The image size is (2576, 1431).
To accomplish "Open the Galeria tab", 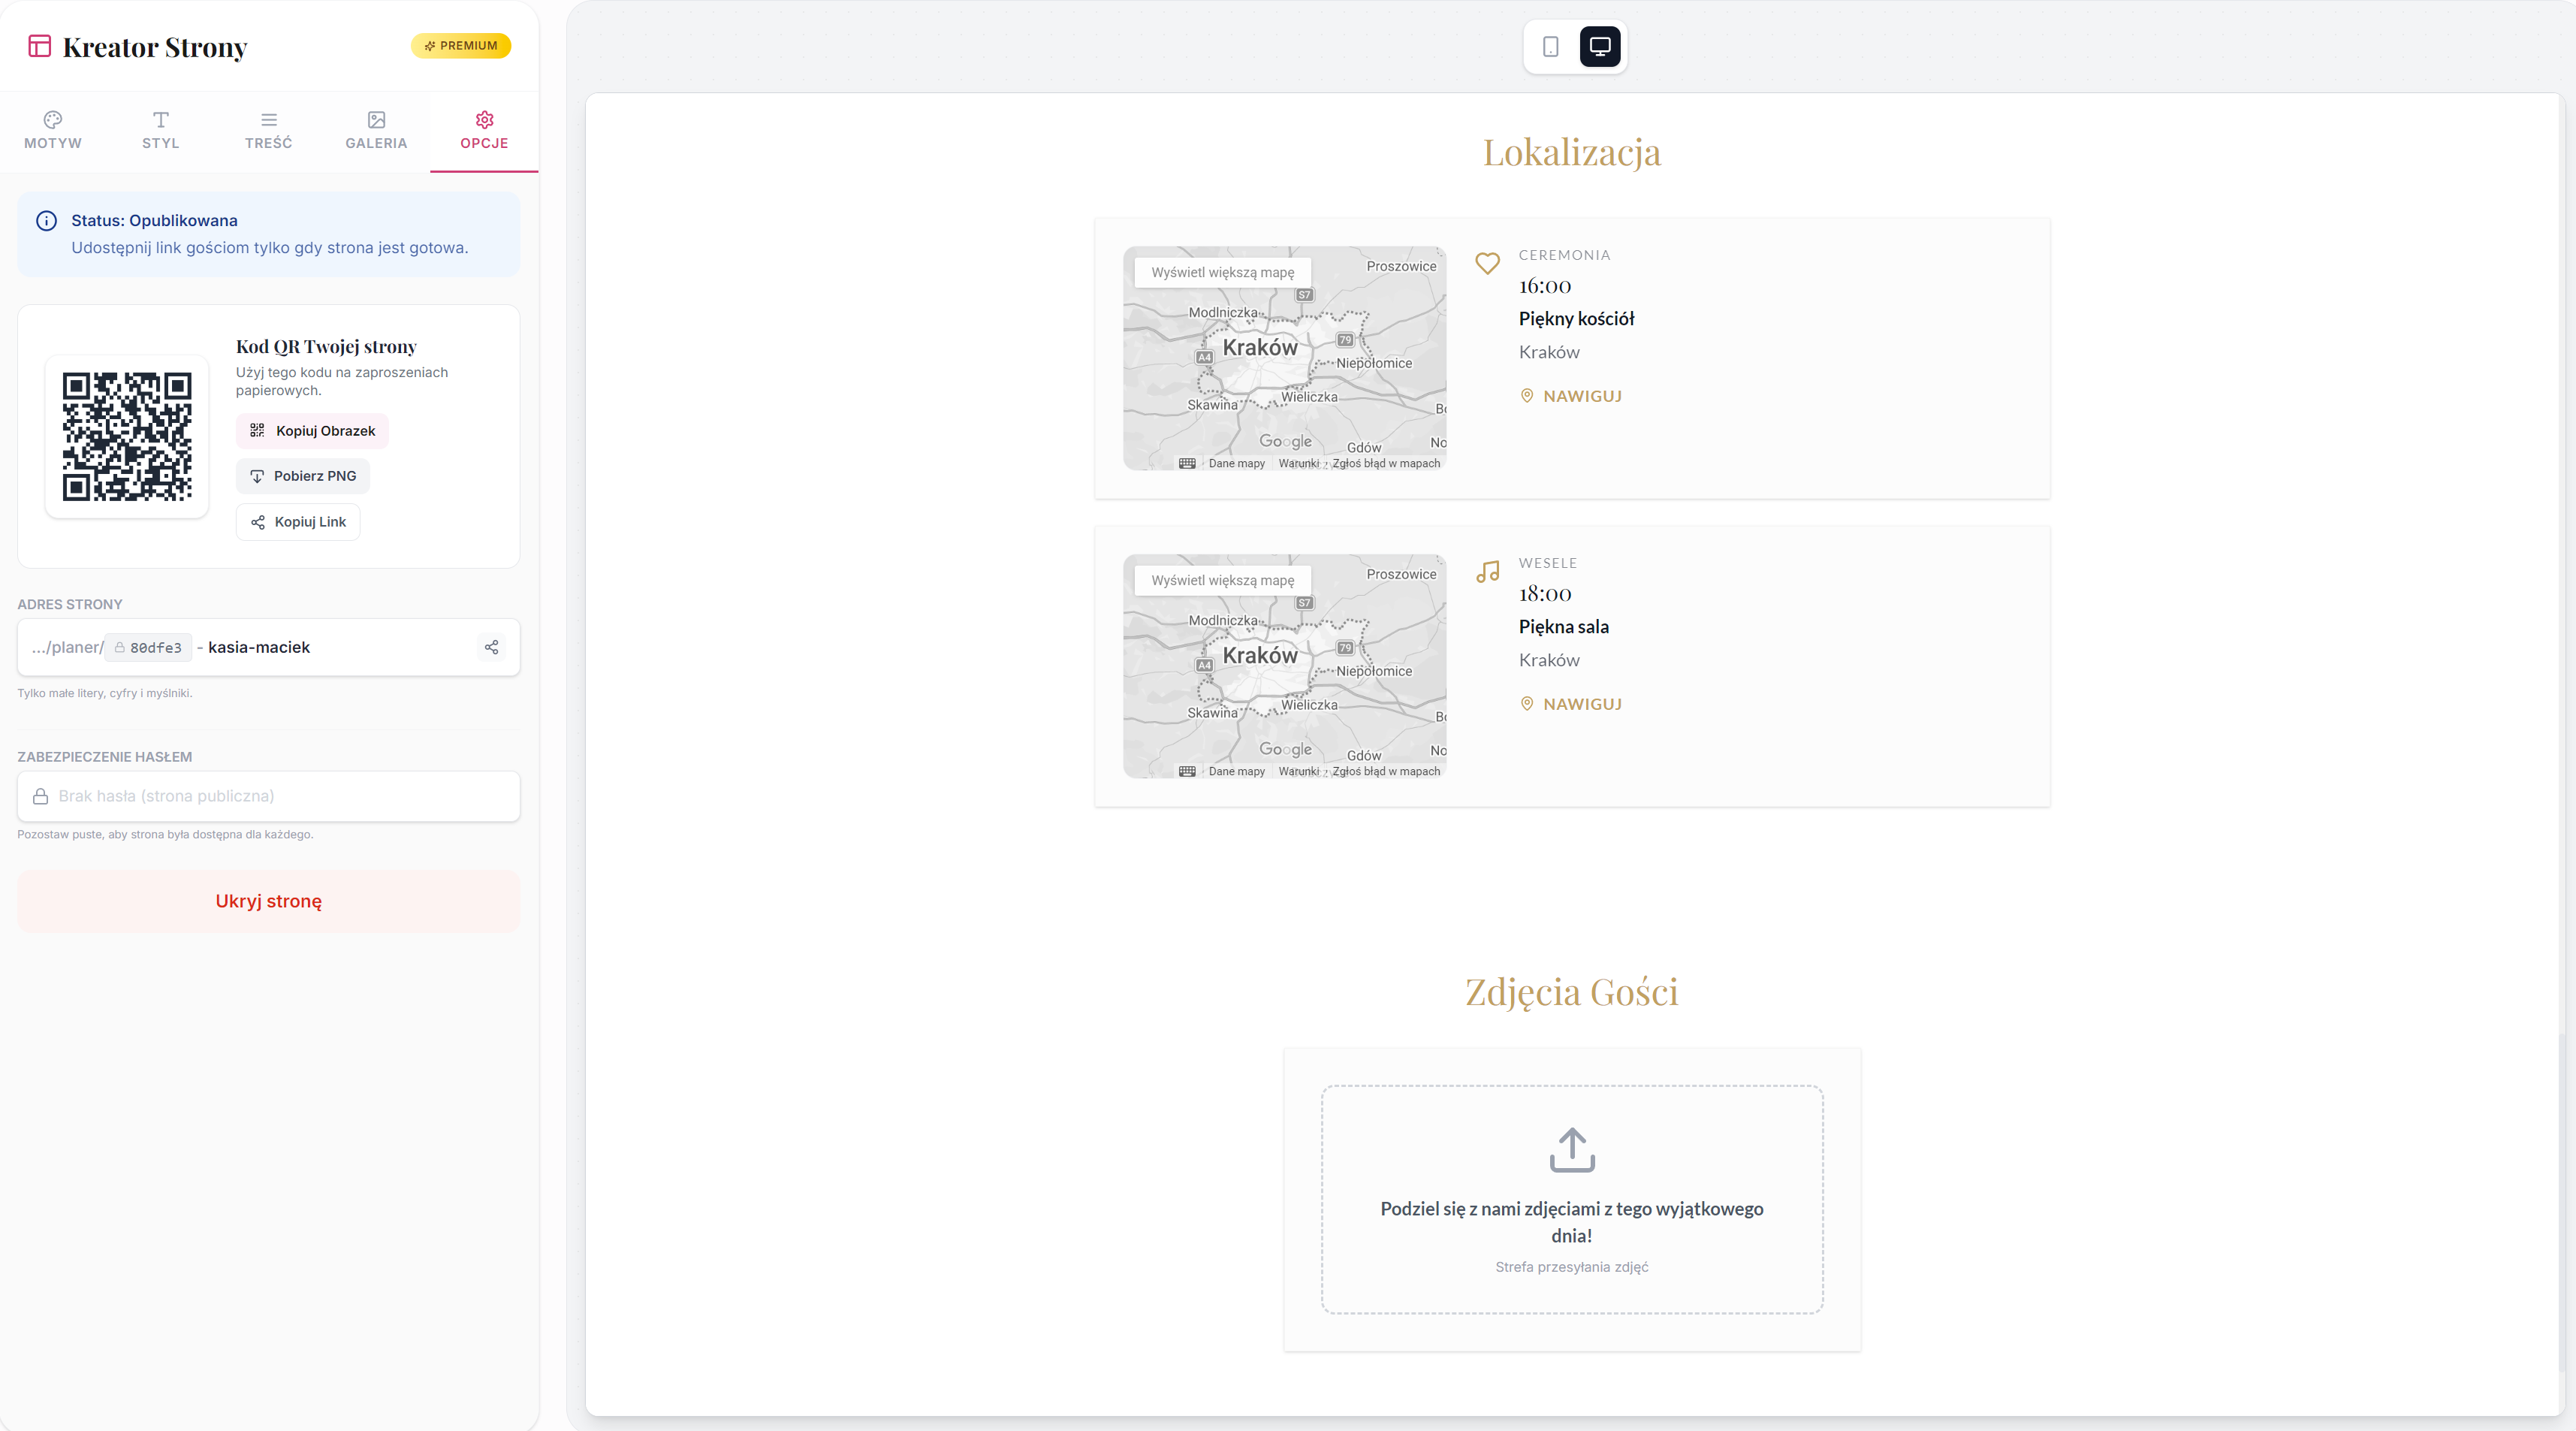I will 376,131.
